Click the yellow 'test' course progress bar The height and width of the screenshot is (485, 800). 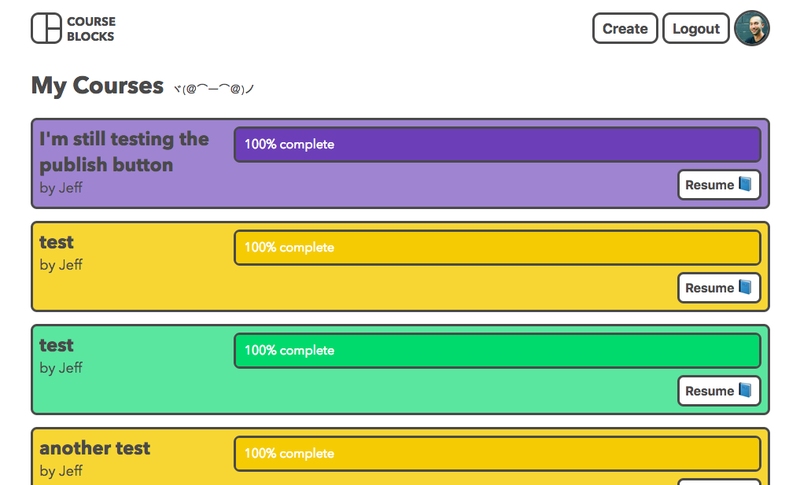click(x=497, y=247)
